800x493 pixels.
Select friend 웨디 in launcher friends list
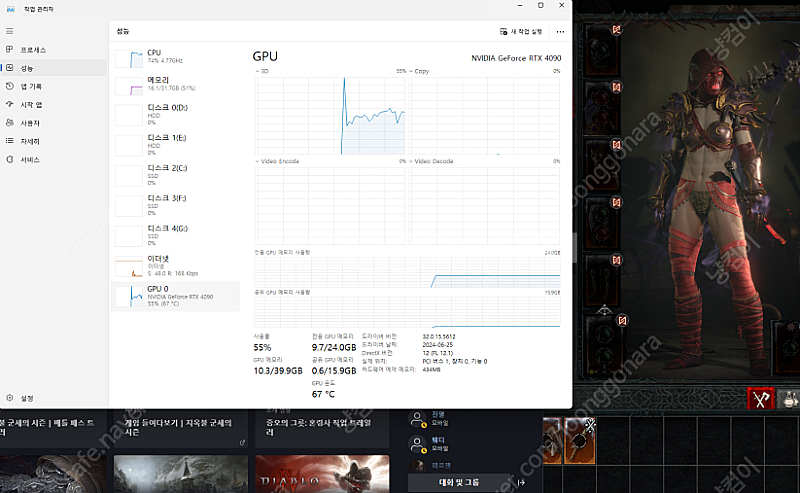coord(430,444)
